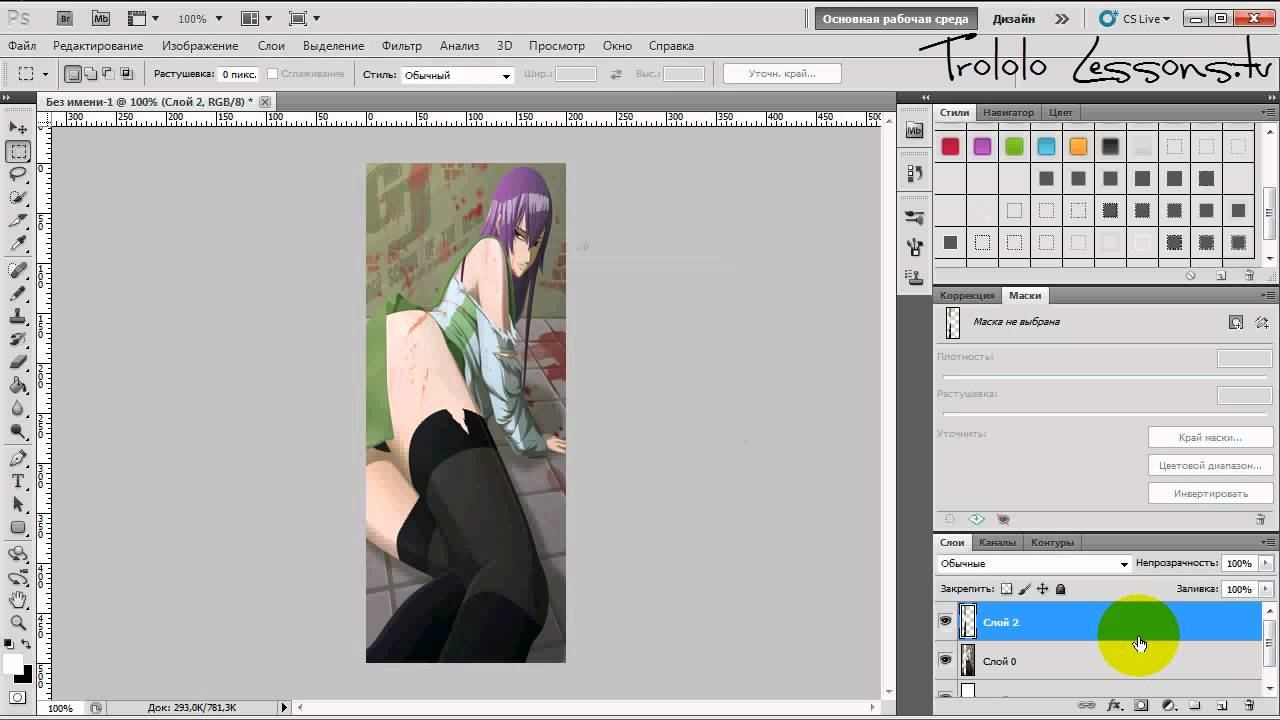Select the Rectangle shape tool
This screenshot has height=720, width=1280.
[18, 527]
